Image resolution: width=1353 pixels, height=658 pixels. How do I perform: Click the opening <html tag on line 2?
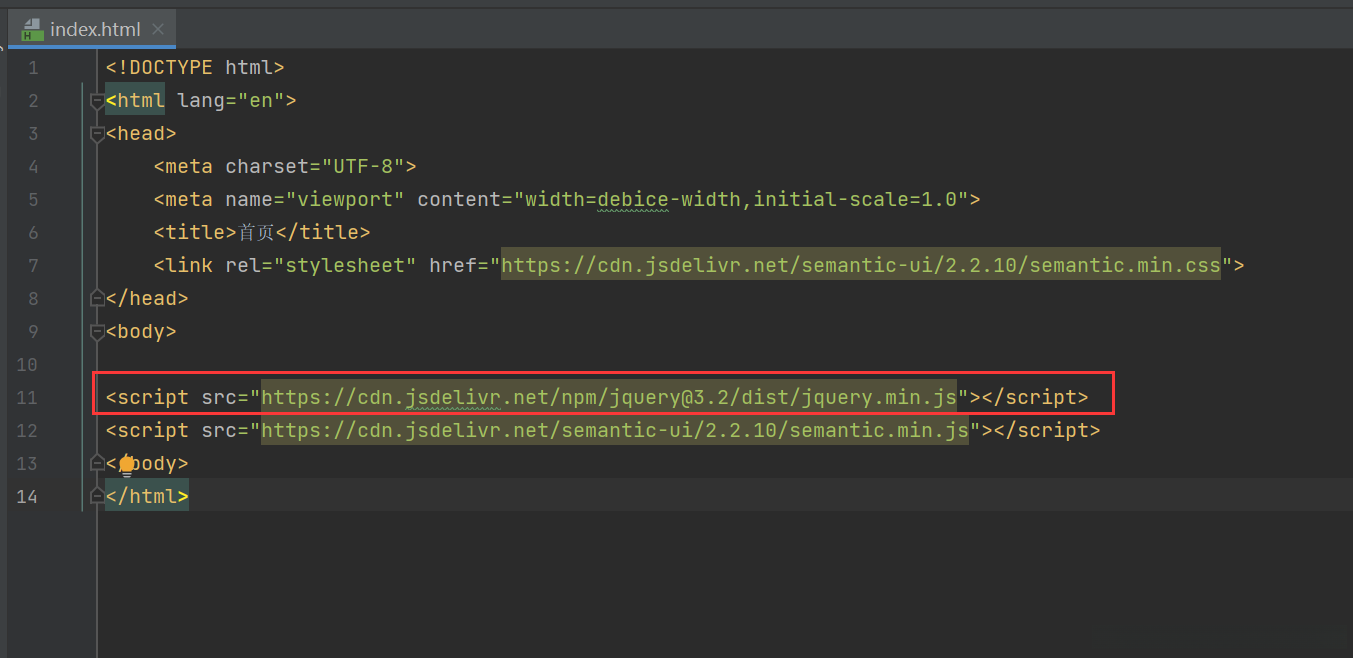click(135, 101)
